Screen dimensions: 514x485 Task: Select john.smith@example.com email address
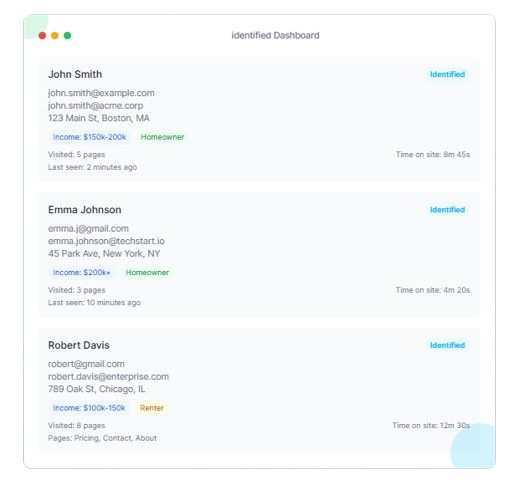pyautogui.click(x=101, y=93)
